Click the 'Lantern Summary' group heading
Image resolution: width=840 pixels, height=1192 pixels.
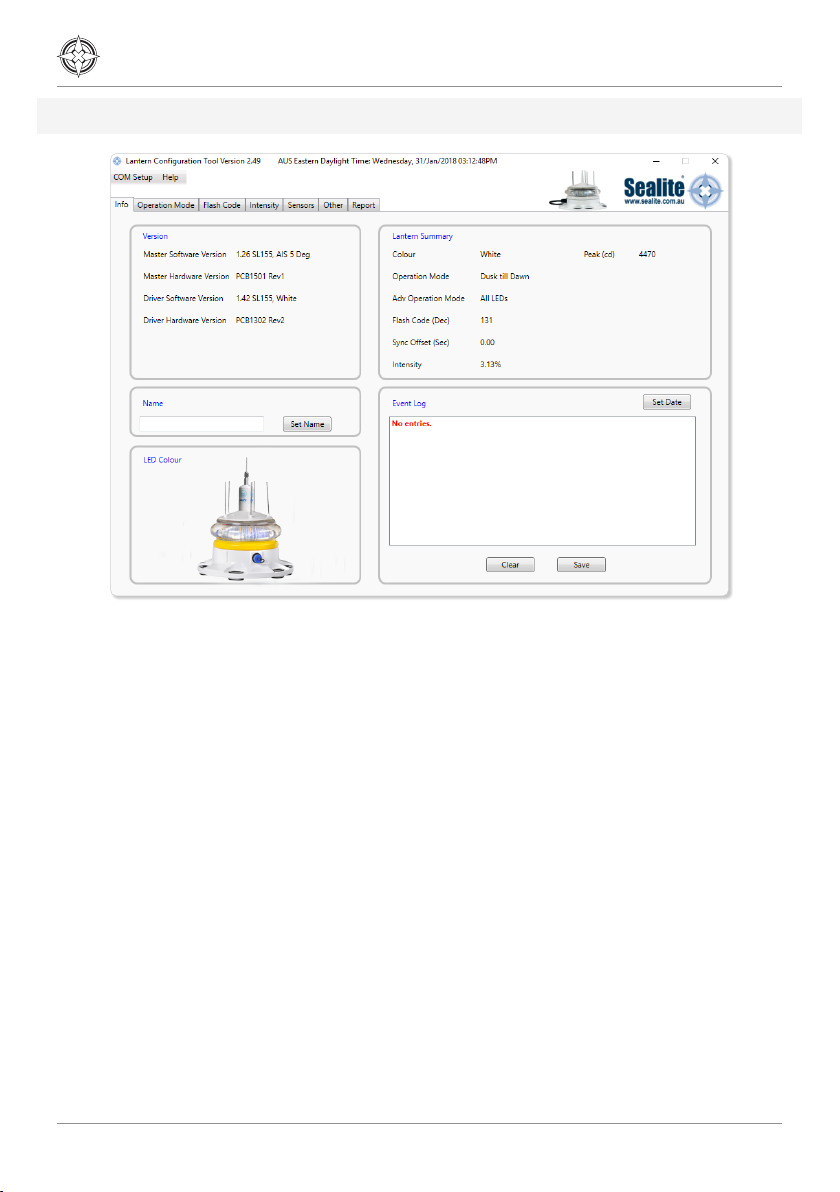pos(422,236)
